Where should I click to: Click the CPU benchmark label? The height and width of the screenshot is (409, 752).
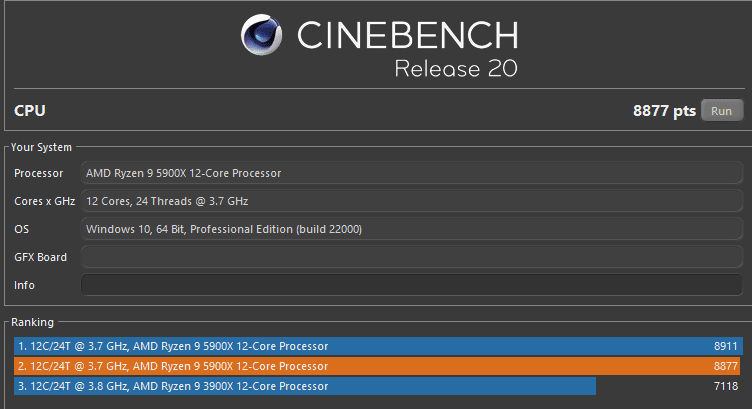click(30, 111)
